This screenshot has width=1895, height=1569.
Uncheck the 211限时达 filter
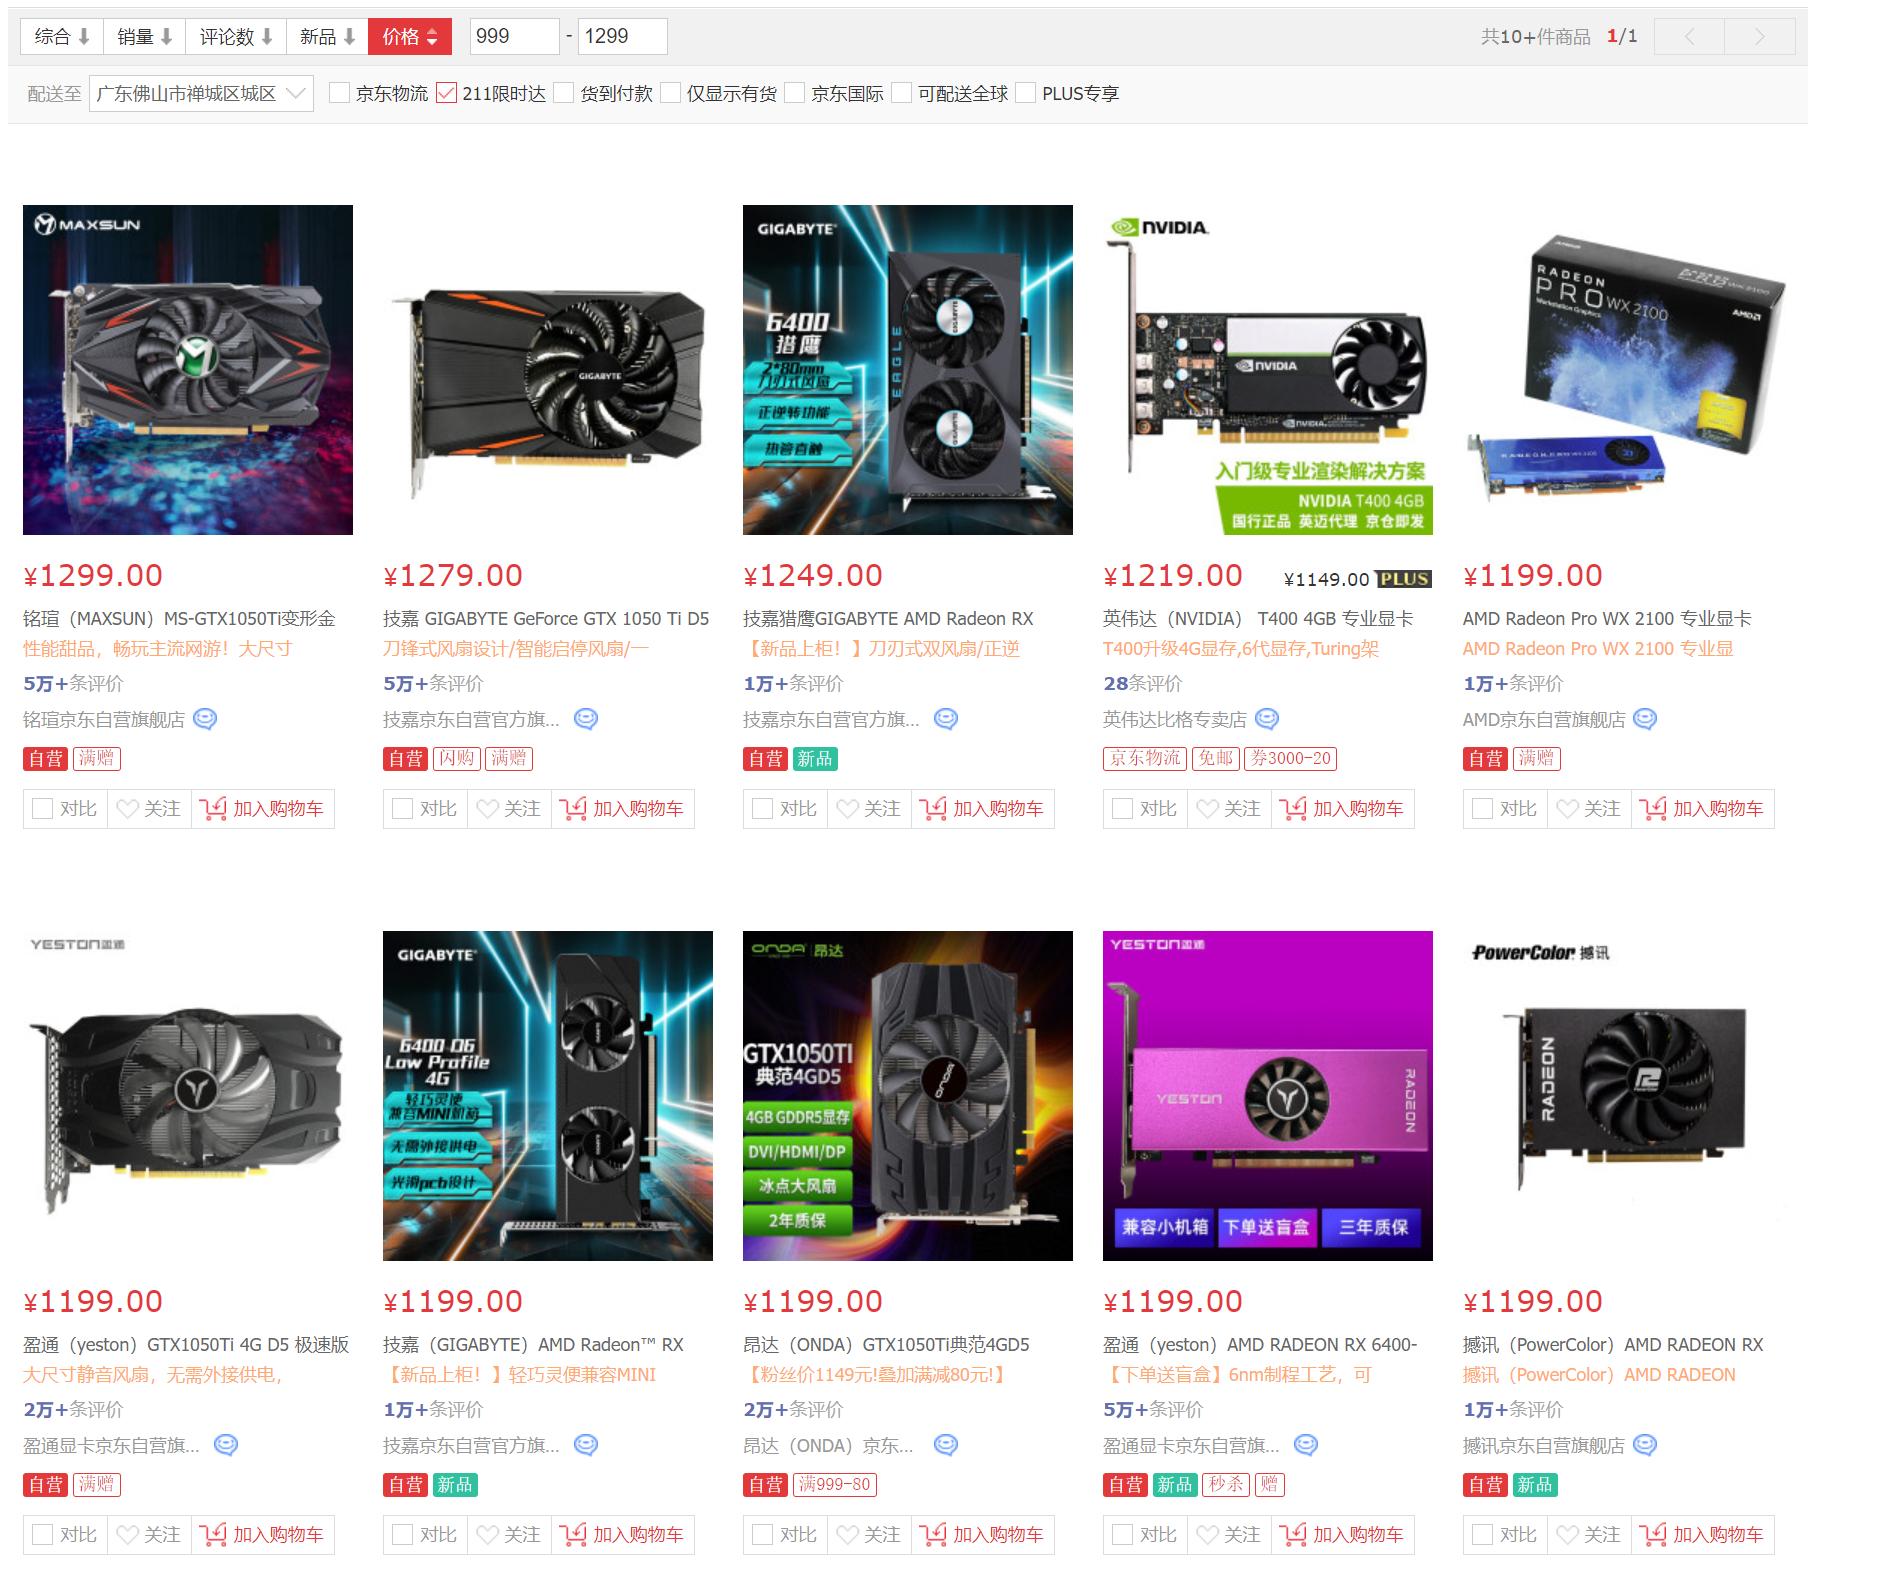(447, 93)
